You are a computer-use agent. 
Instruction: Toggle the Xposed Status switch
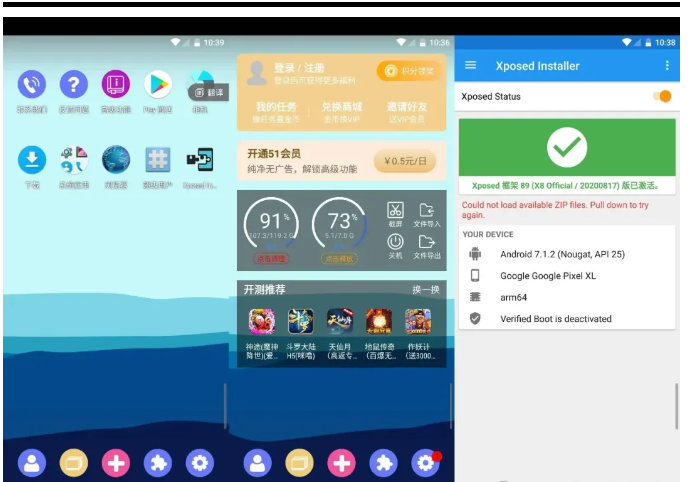click(661, 96)
